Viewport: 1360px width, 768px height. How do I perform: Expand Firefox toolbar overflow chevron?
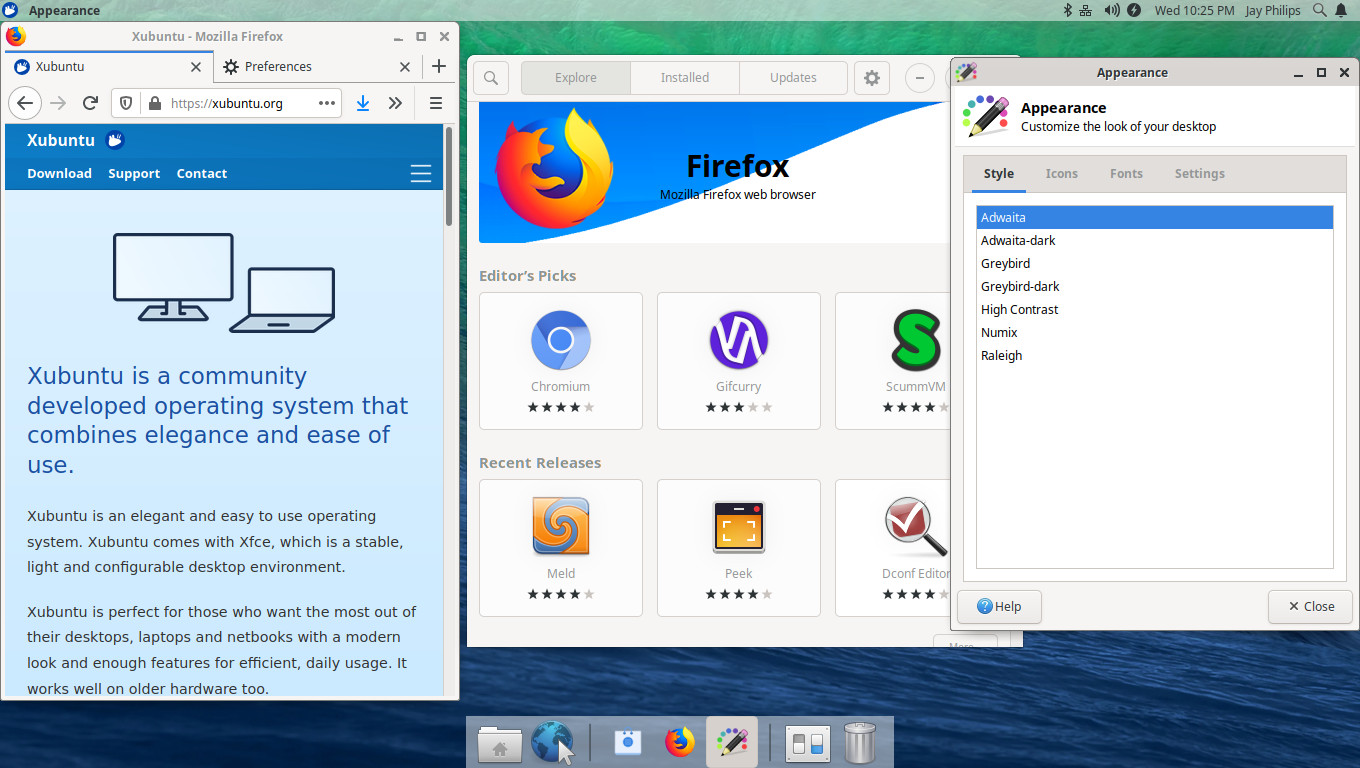[395, 103]
